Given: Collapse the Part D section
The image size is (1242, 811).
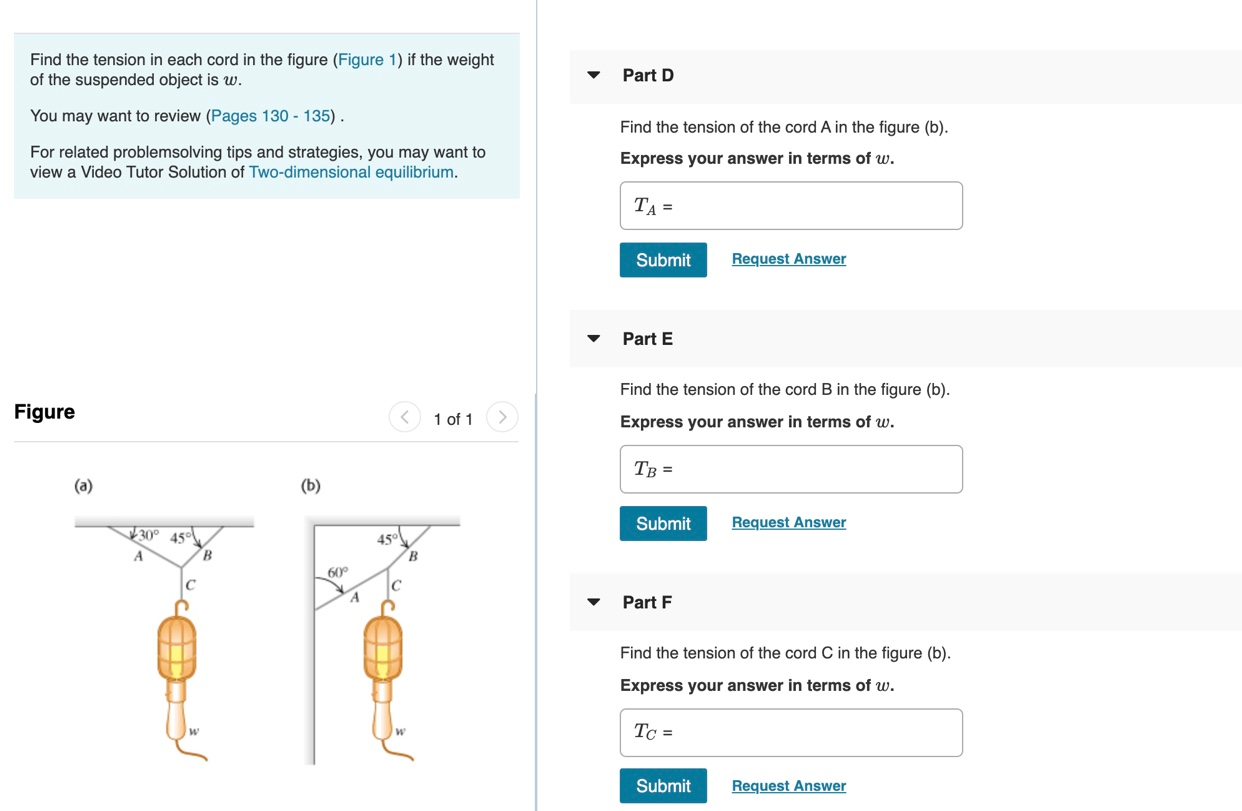Looking at the screenshot, I should point(593,75).
